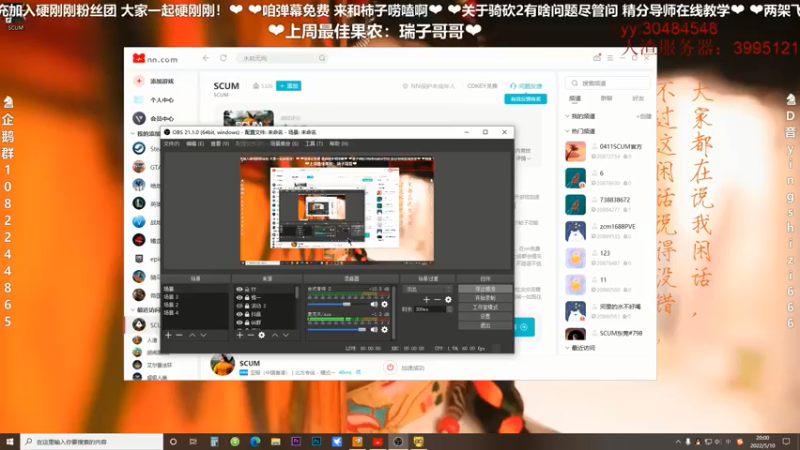Move selected source down in sources panel

coord(286,335)
